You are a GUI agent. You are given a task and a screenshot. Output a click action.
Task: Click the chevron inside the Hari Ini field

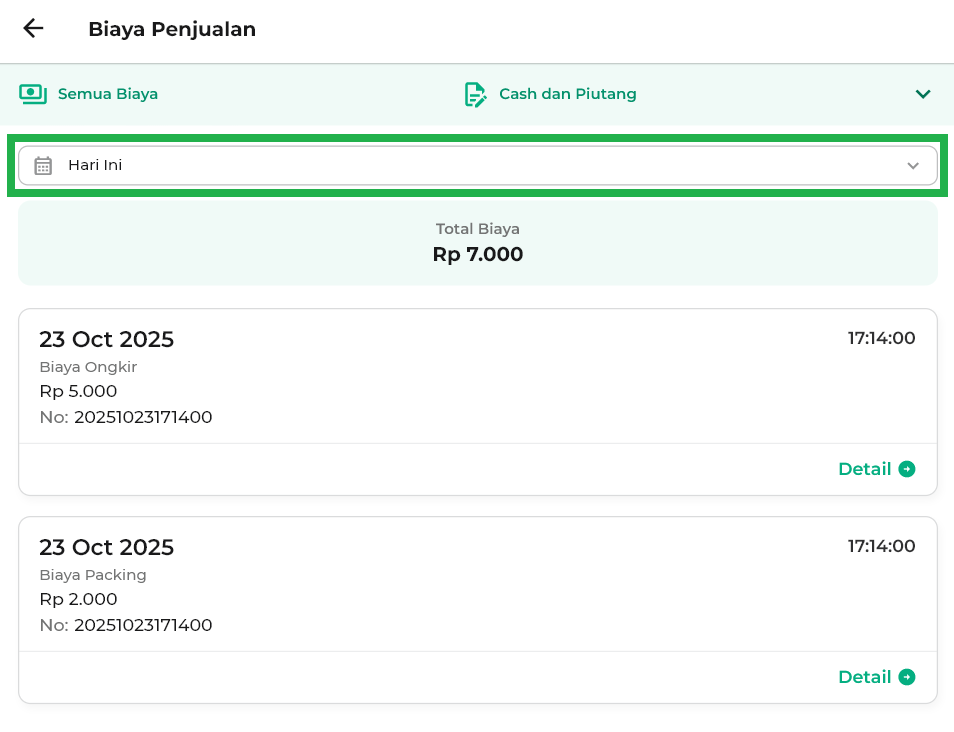coord(912,166)
